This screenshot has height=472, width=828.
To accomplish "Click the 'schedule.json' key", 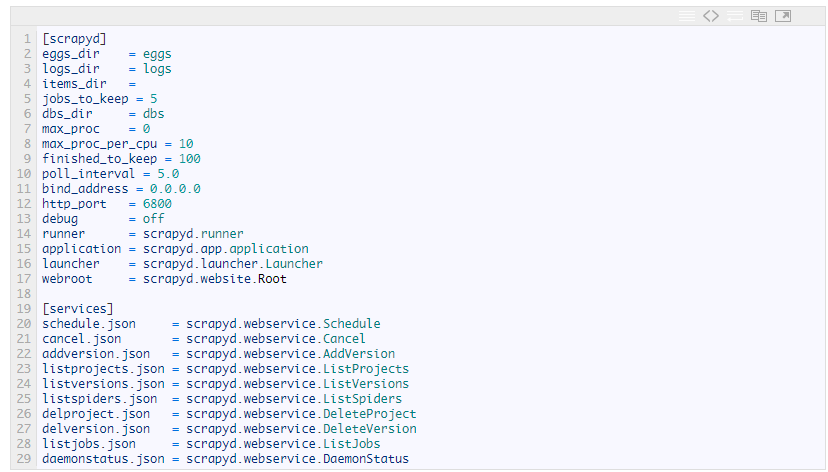I will tap(89, 324).
